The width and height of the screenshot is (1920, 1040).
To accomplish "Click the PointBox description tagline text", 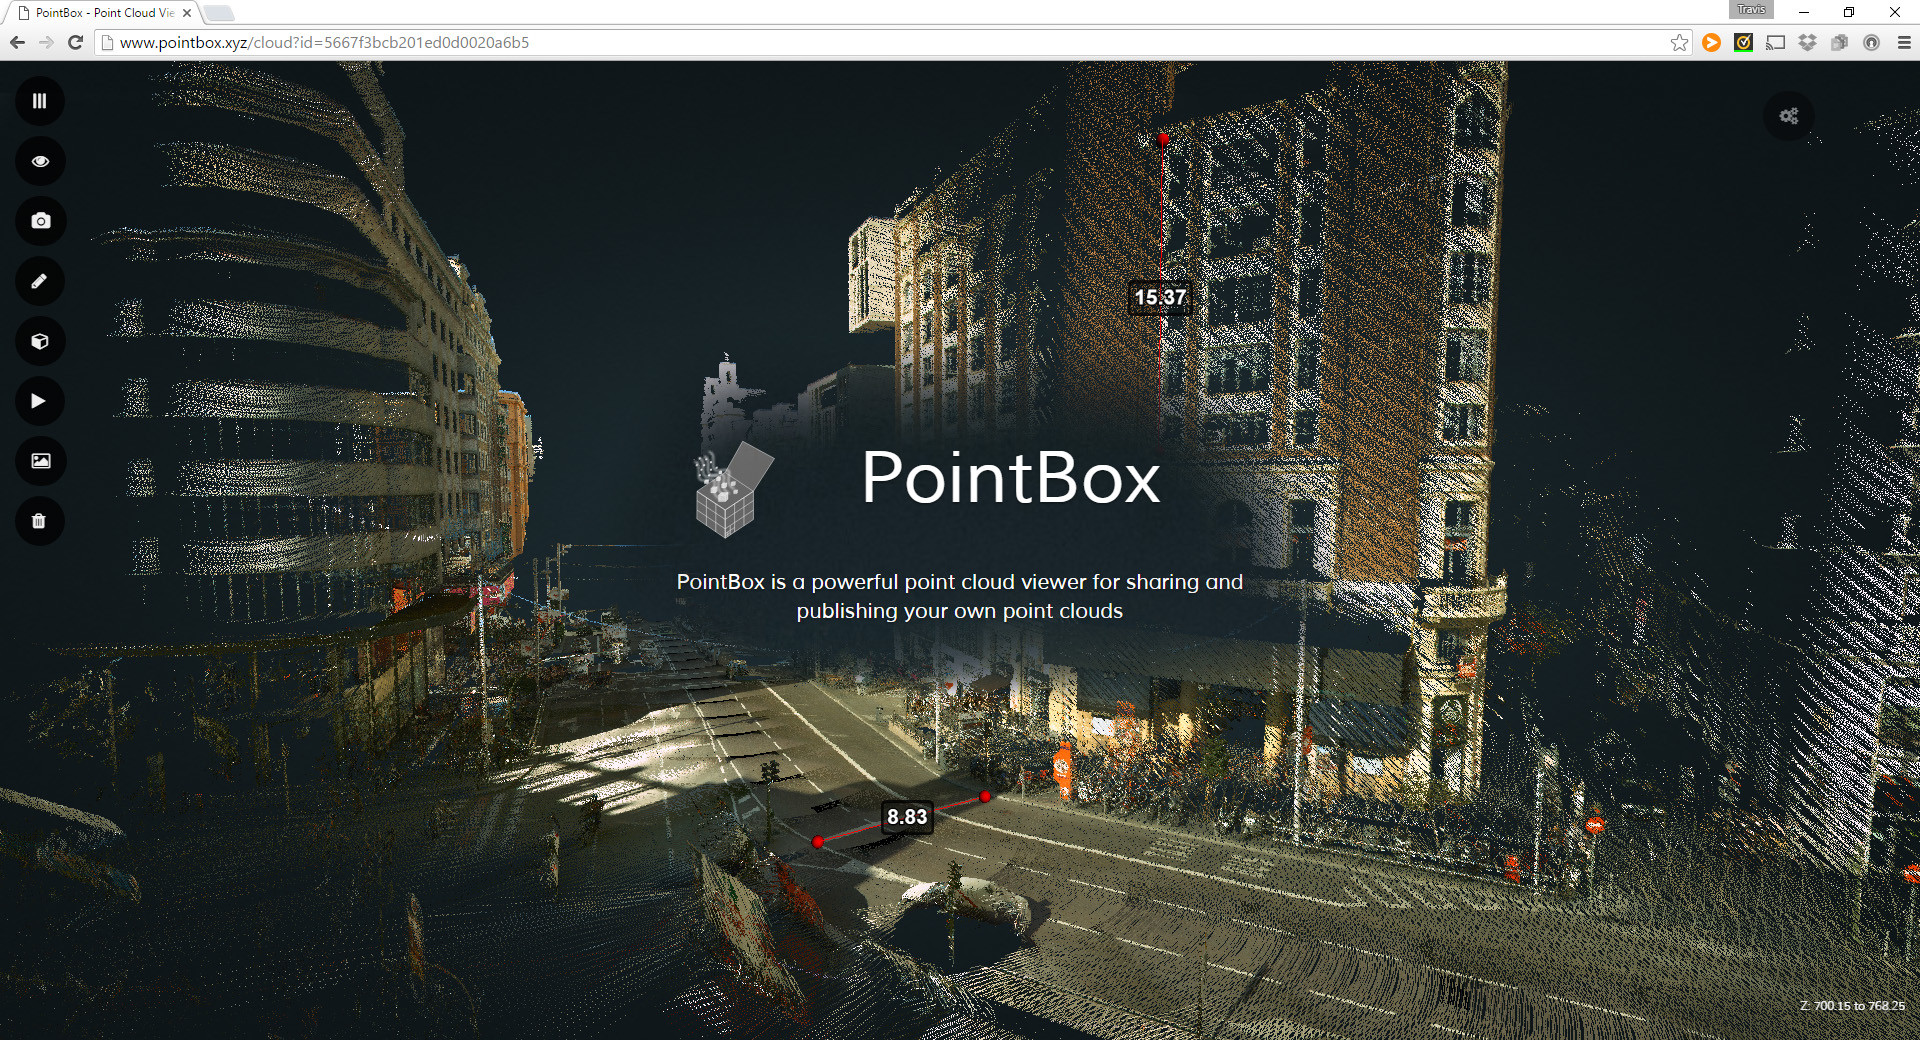I will [x=960, y=596].
